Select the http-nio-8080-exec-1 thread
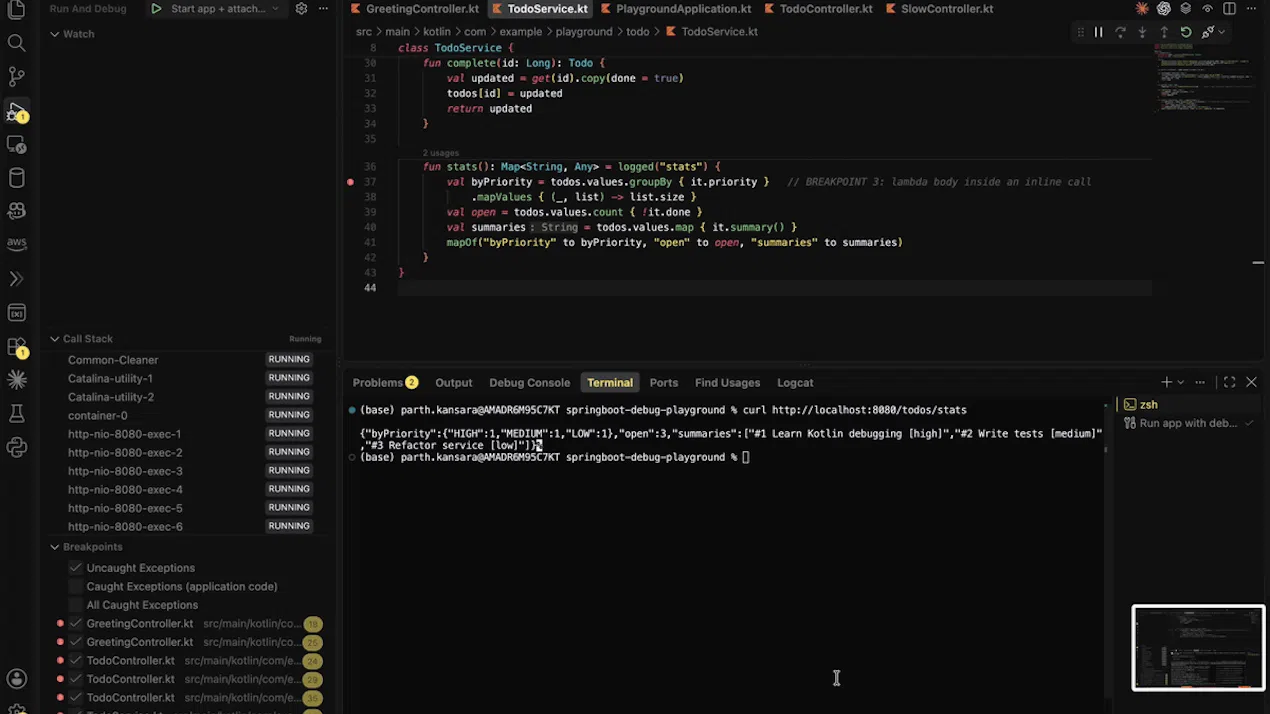Viewport: 1270px width, 714px height. tap(124, 434)
